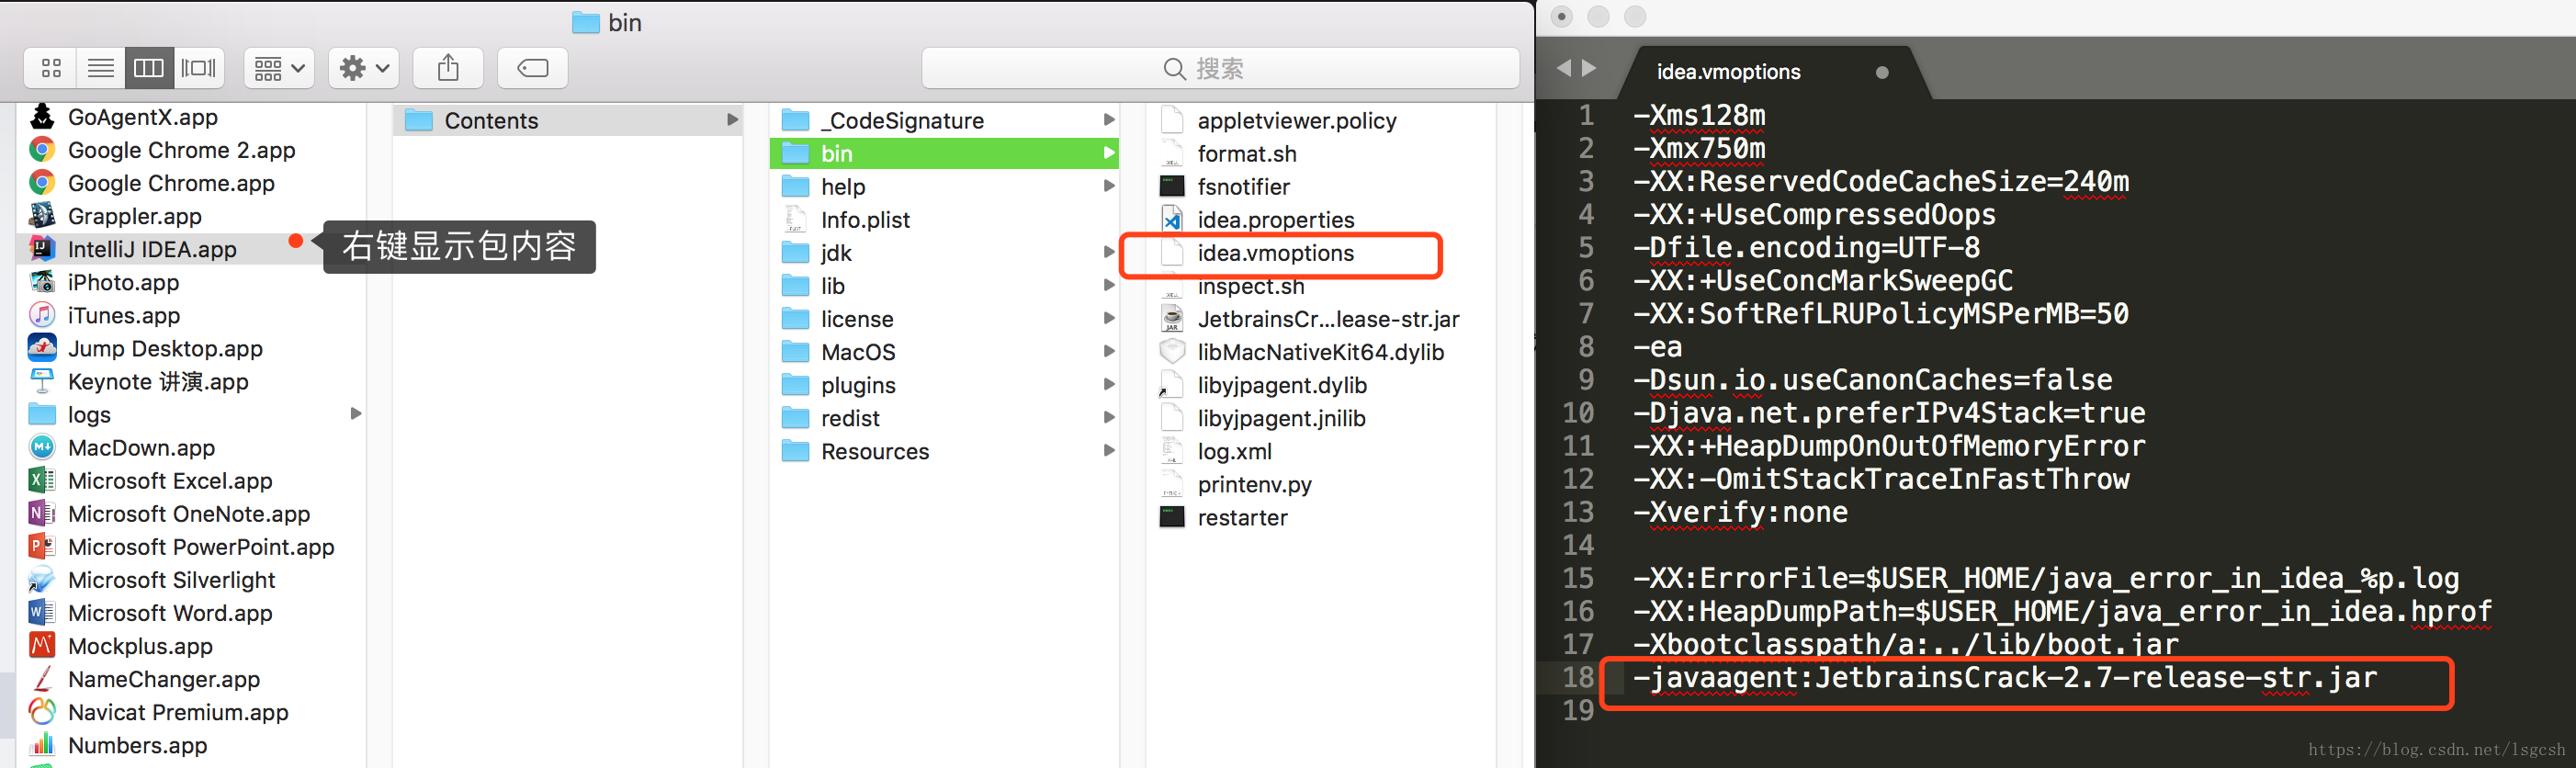Expand the logs folder arrow

click(x=355, y=414)
